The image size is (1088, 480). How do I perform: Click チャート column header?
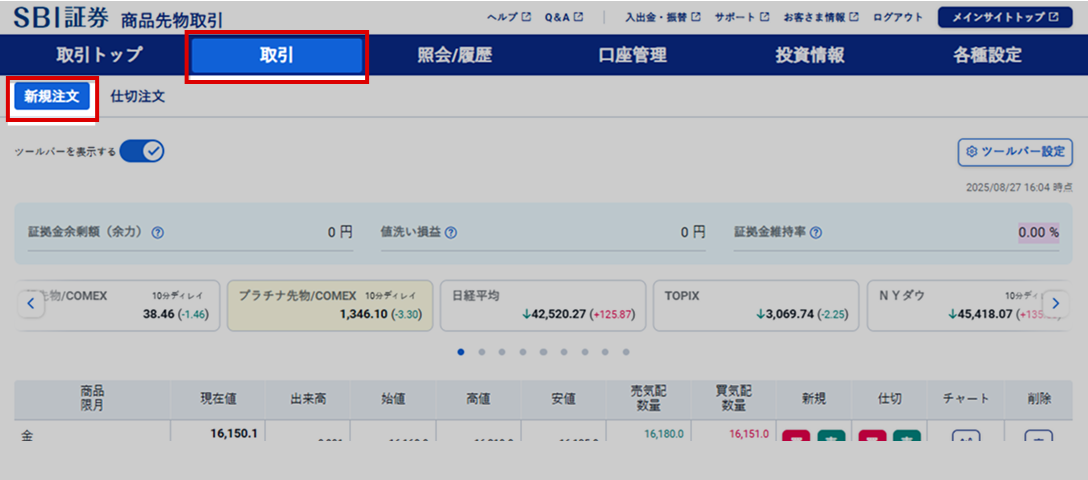pos(966,399)
